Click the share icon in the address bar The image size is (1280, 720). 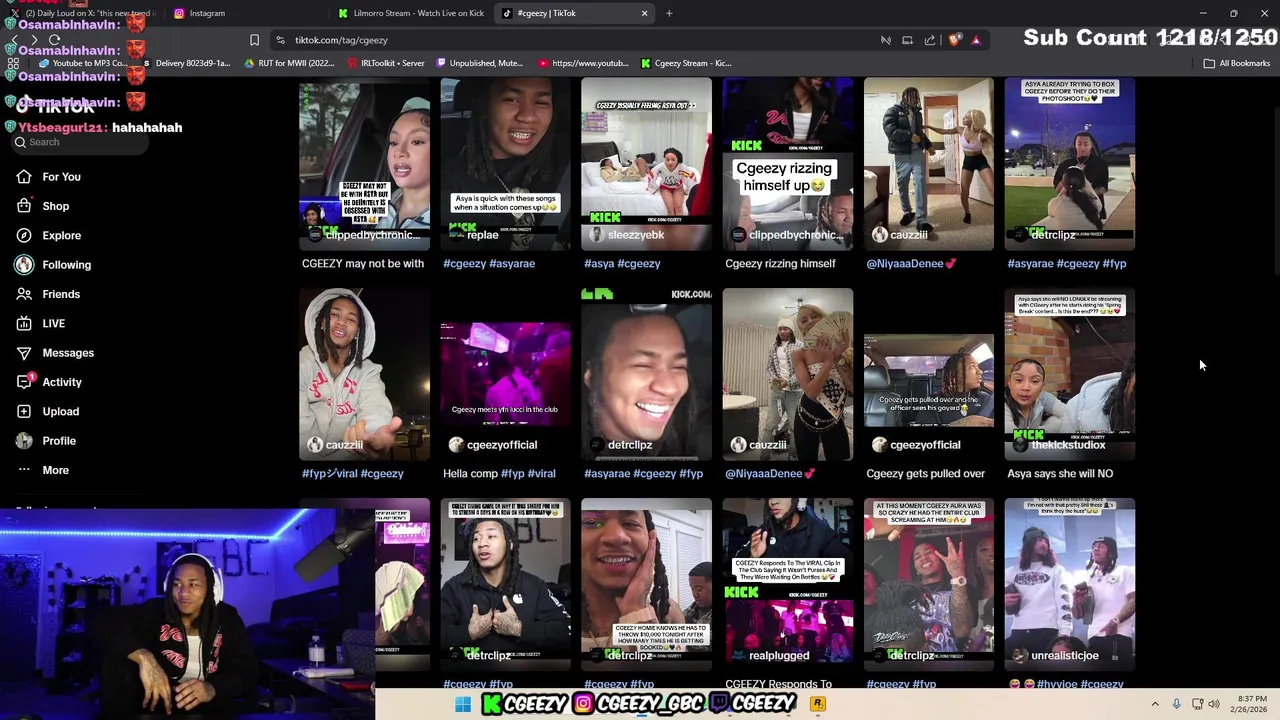930,40
